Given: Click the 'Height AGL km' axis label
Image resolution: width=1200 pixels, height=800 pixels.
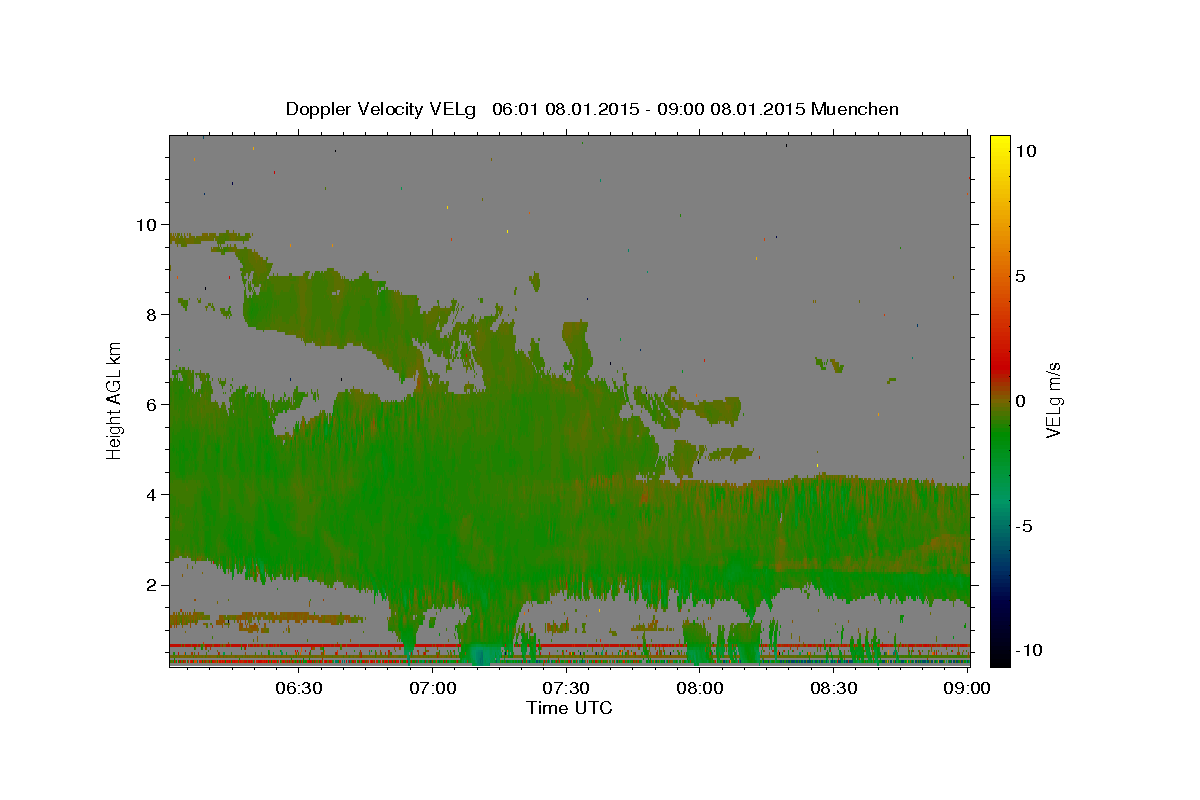Looking at the screenshot, I should tap(114, 399).
